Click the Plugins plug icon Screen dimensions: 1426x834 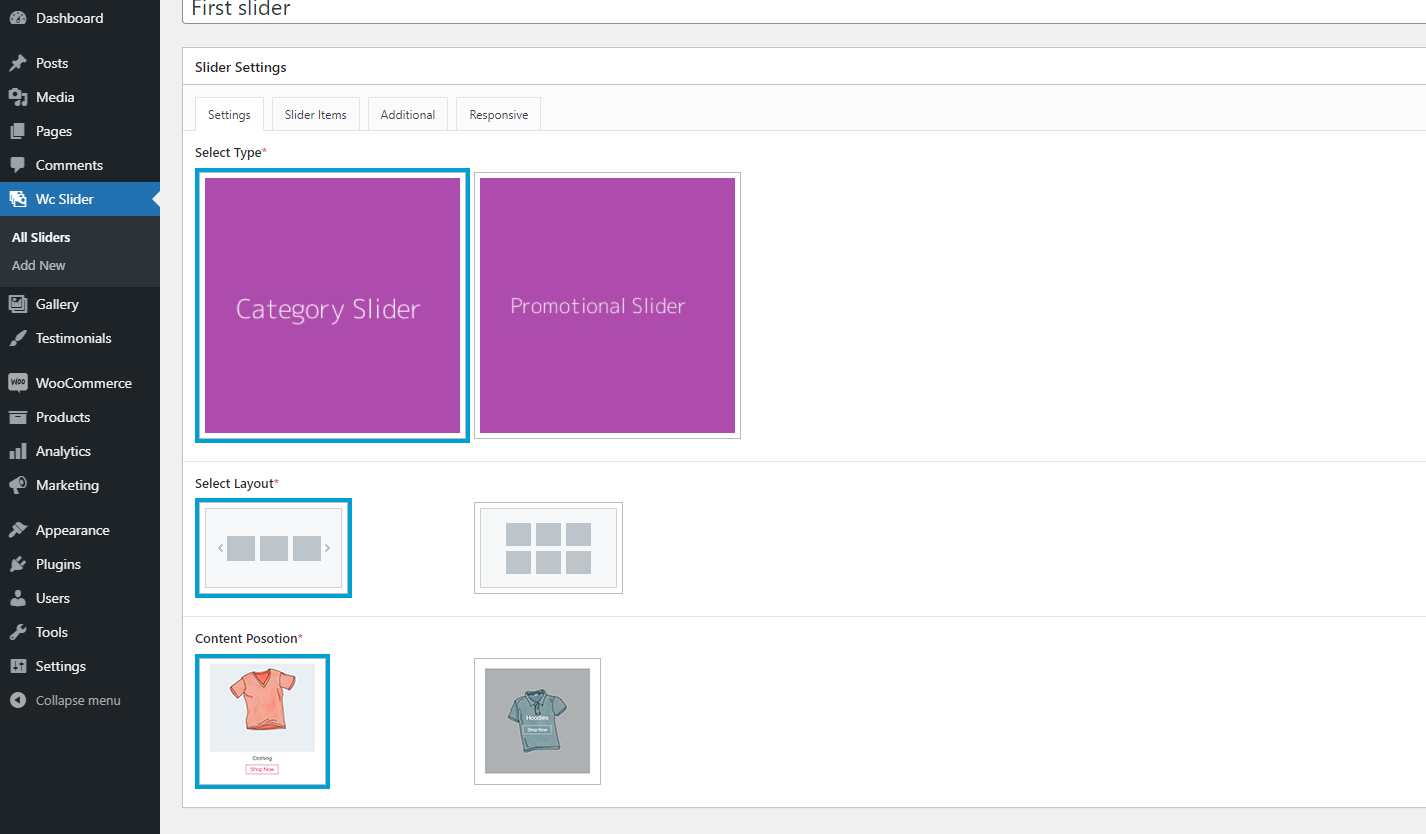click(x=18, y=564)
